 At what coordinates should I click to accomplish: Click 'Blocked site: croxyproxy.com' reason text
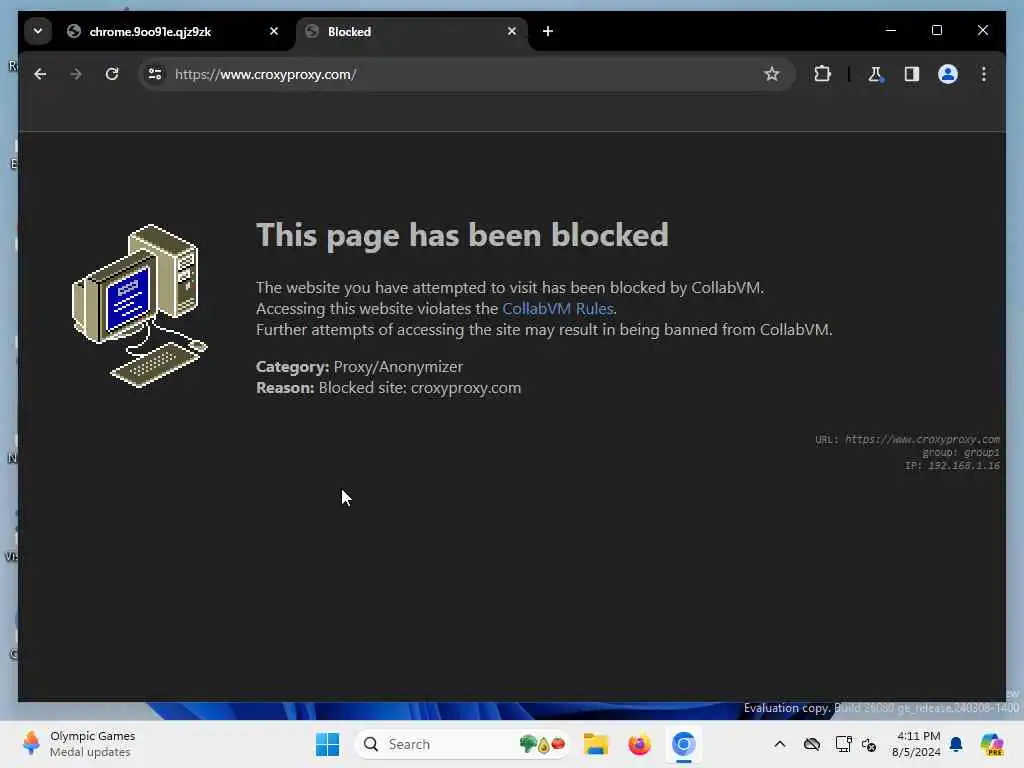click(420, 387)
